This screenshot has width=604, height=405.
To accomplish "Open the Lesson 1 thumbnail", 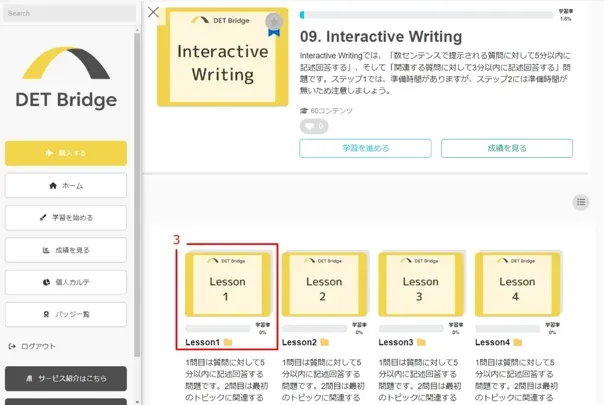I will coord(228,284).
